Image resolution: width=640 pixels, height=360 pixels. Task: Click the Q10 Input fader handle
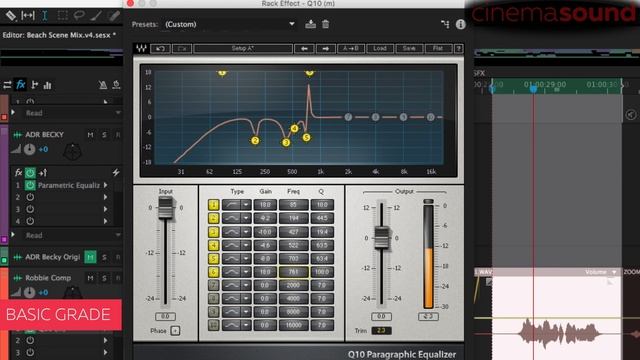pyautogui.click(x=165, y=208)
